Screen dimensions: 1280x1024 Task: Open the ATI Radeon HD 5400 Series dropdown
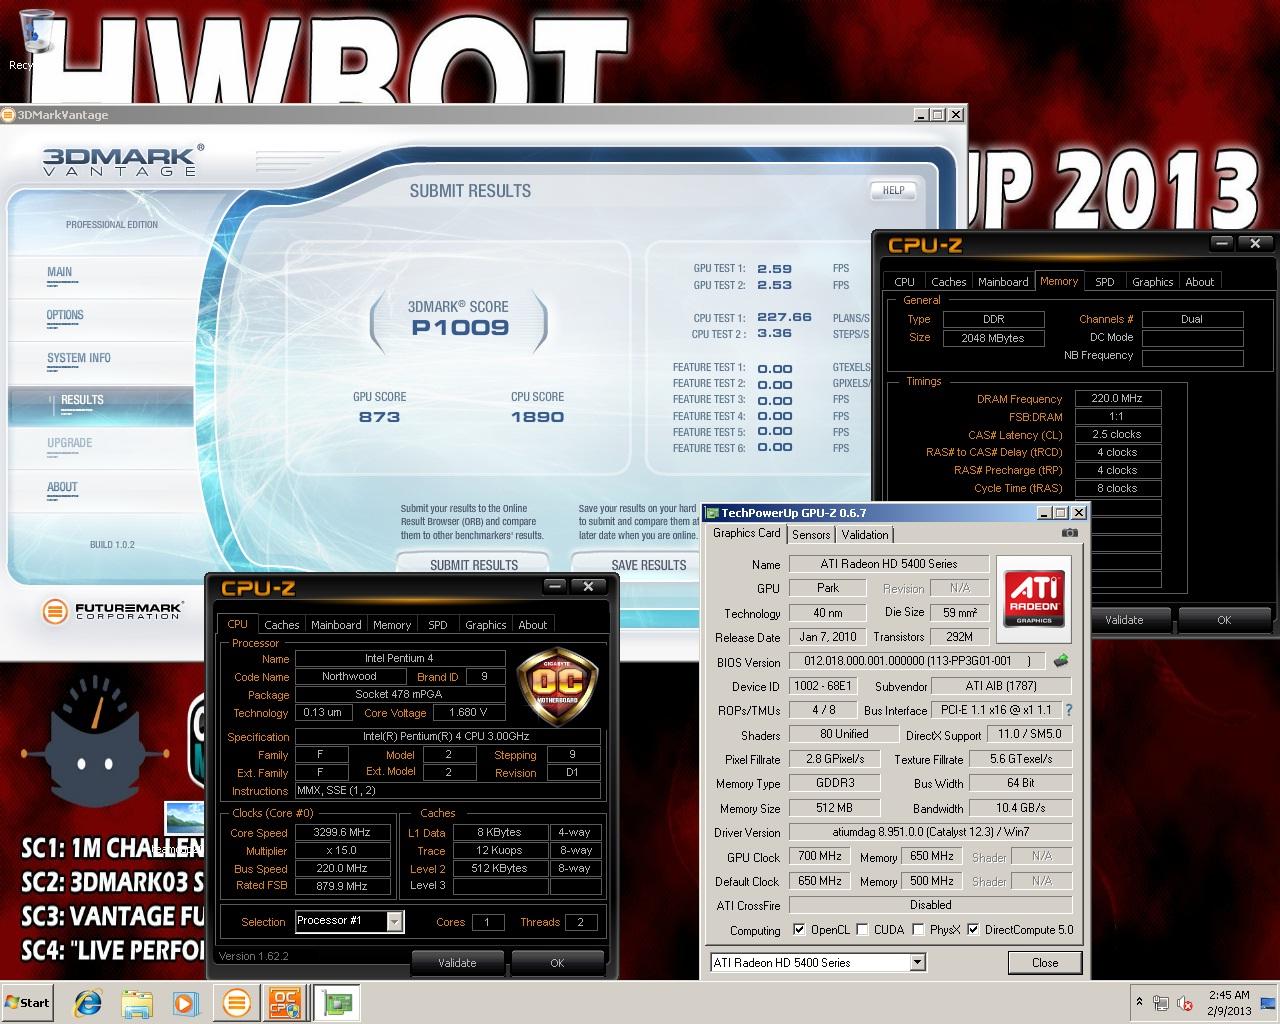tap(917, 963)
